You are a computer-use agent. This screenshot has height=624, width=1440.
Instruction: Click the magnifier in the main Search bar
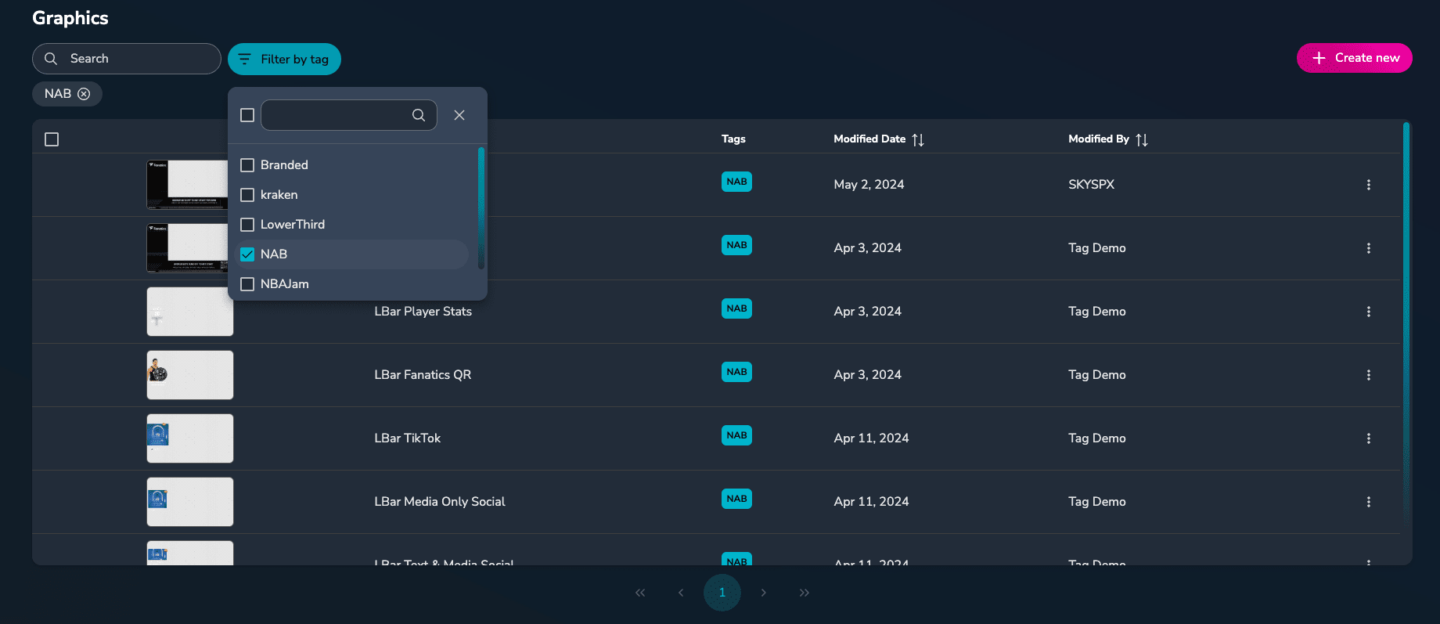pos(50,58)
